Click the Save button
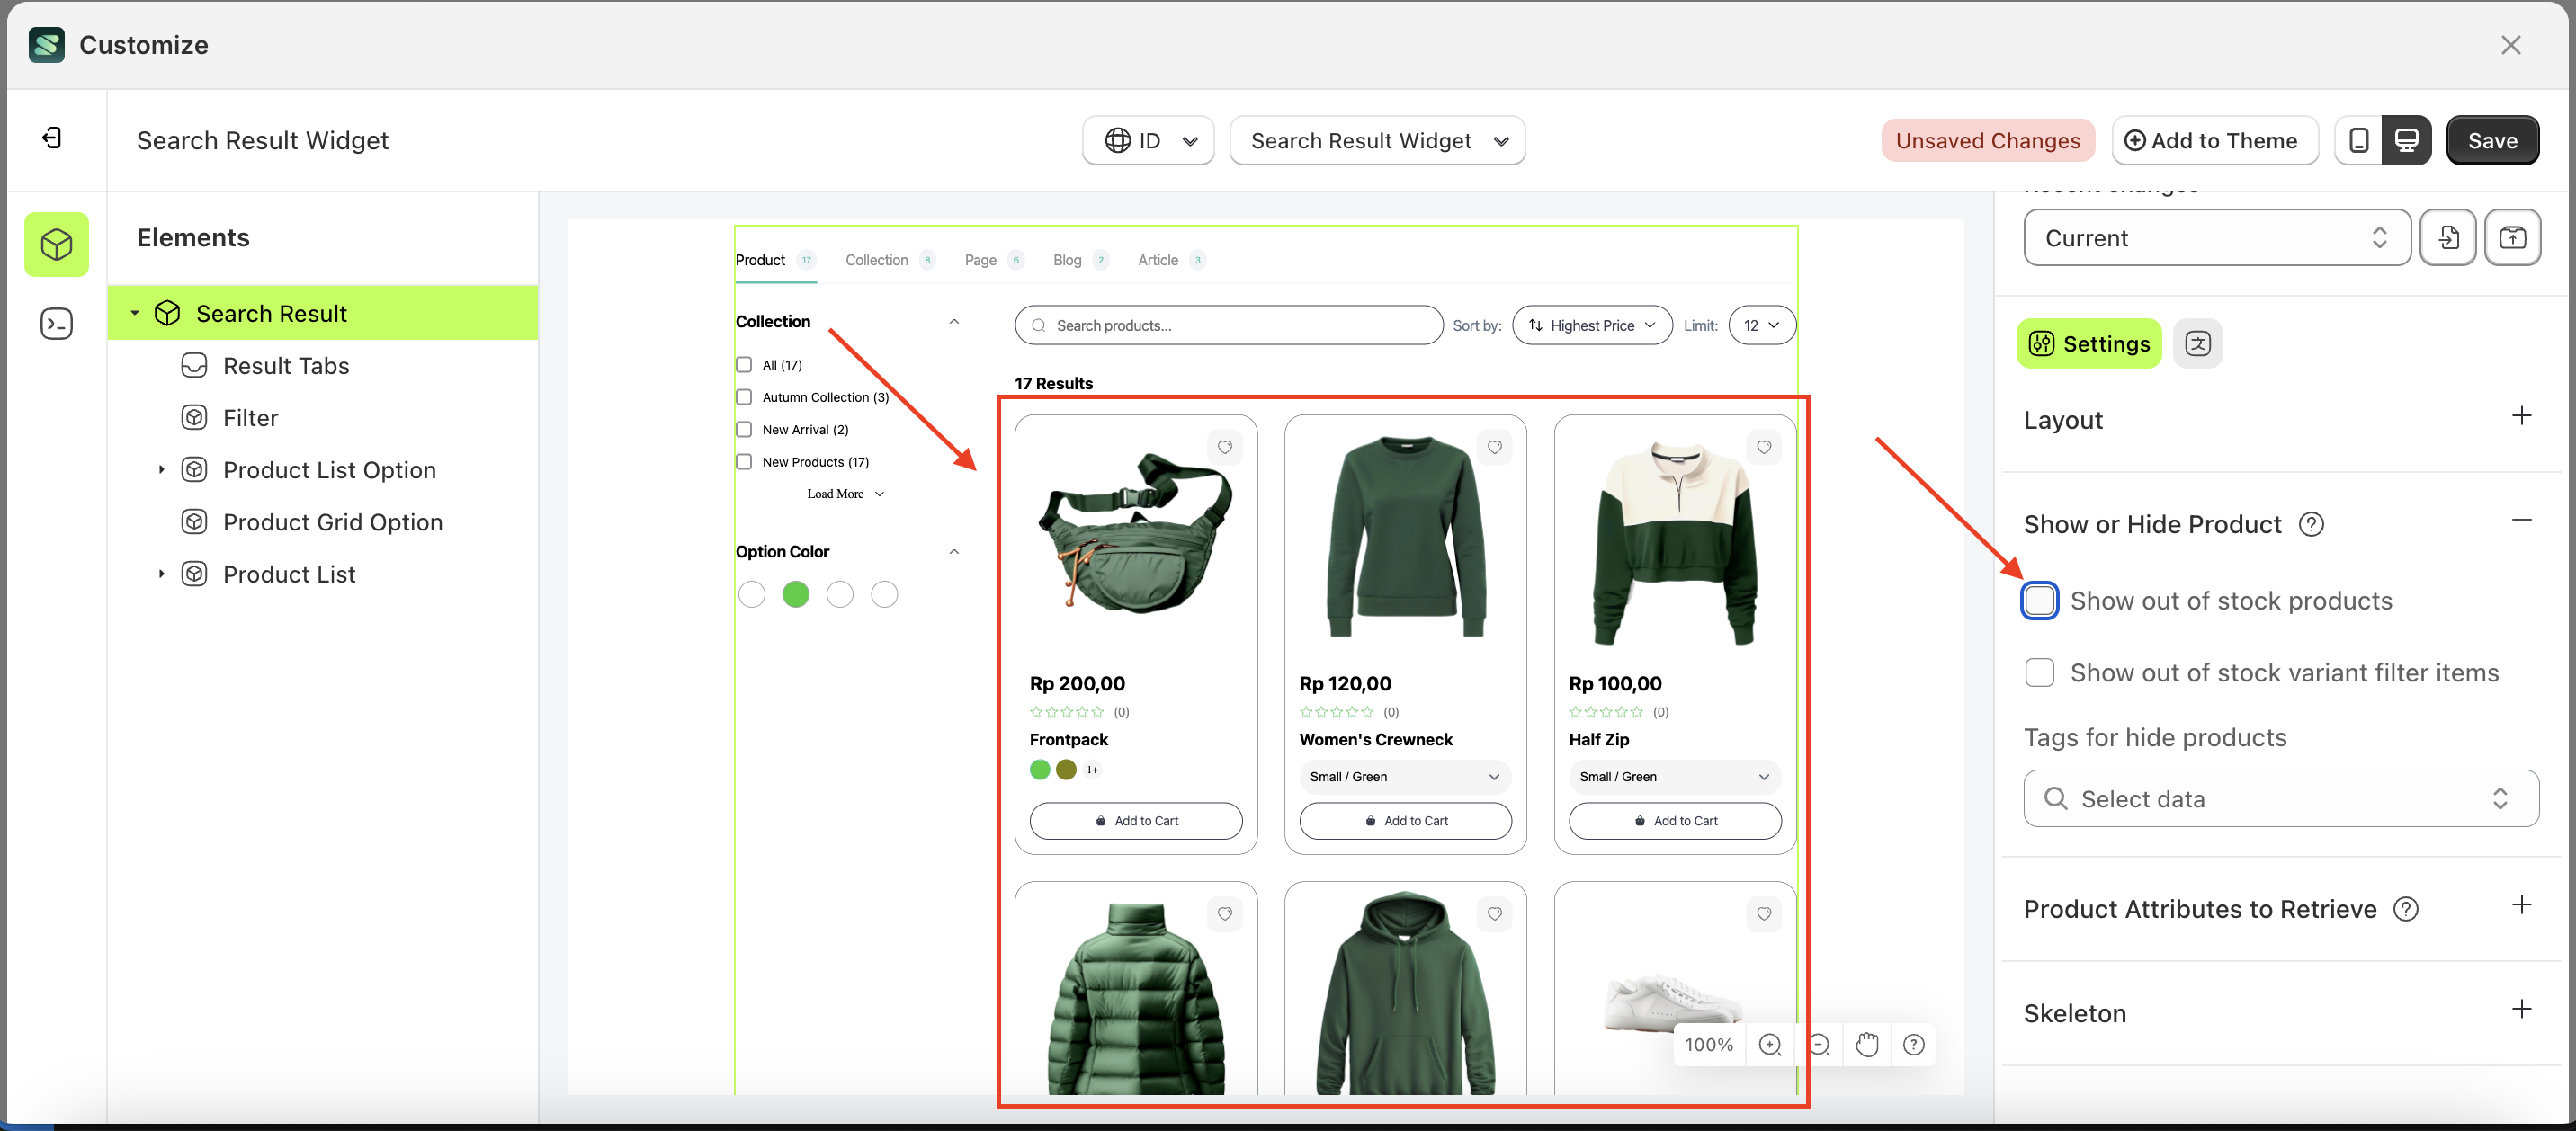This screenshot has height=1131, width=2576. coord(2491,141)
